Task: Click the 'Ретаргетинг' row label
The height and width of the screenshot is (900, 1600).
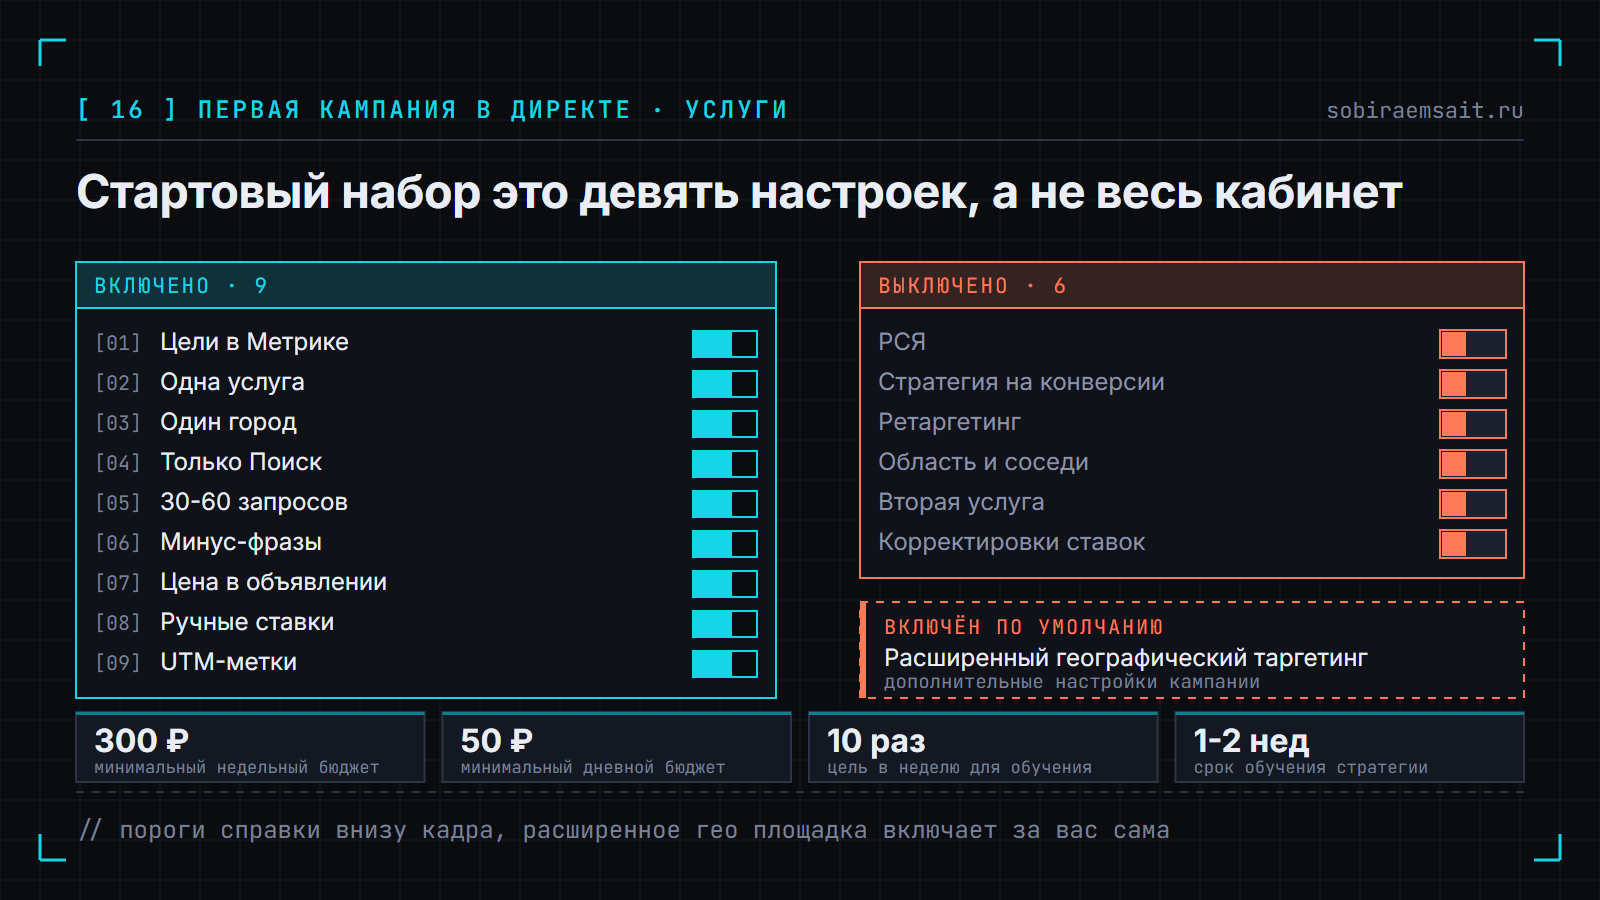Action: 949,422
